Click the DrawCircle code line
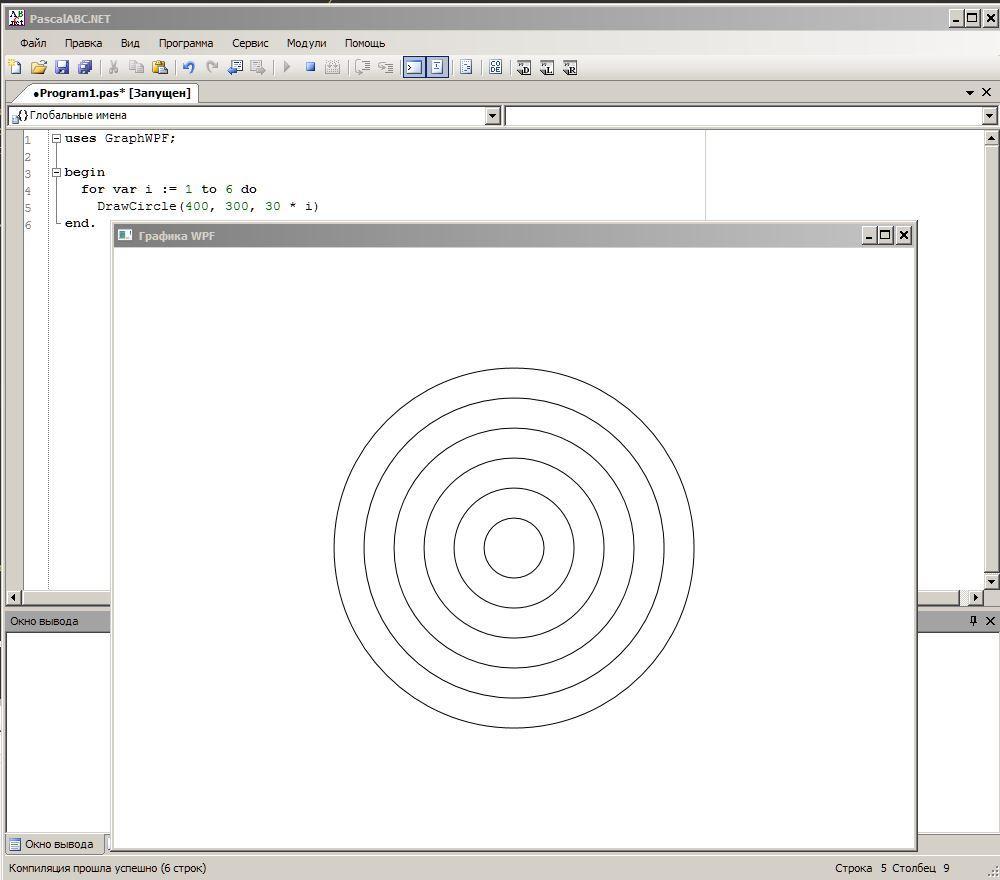Screen dimensions: 1000x880 pos(207,206)
